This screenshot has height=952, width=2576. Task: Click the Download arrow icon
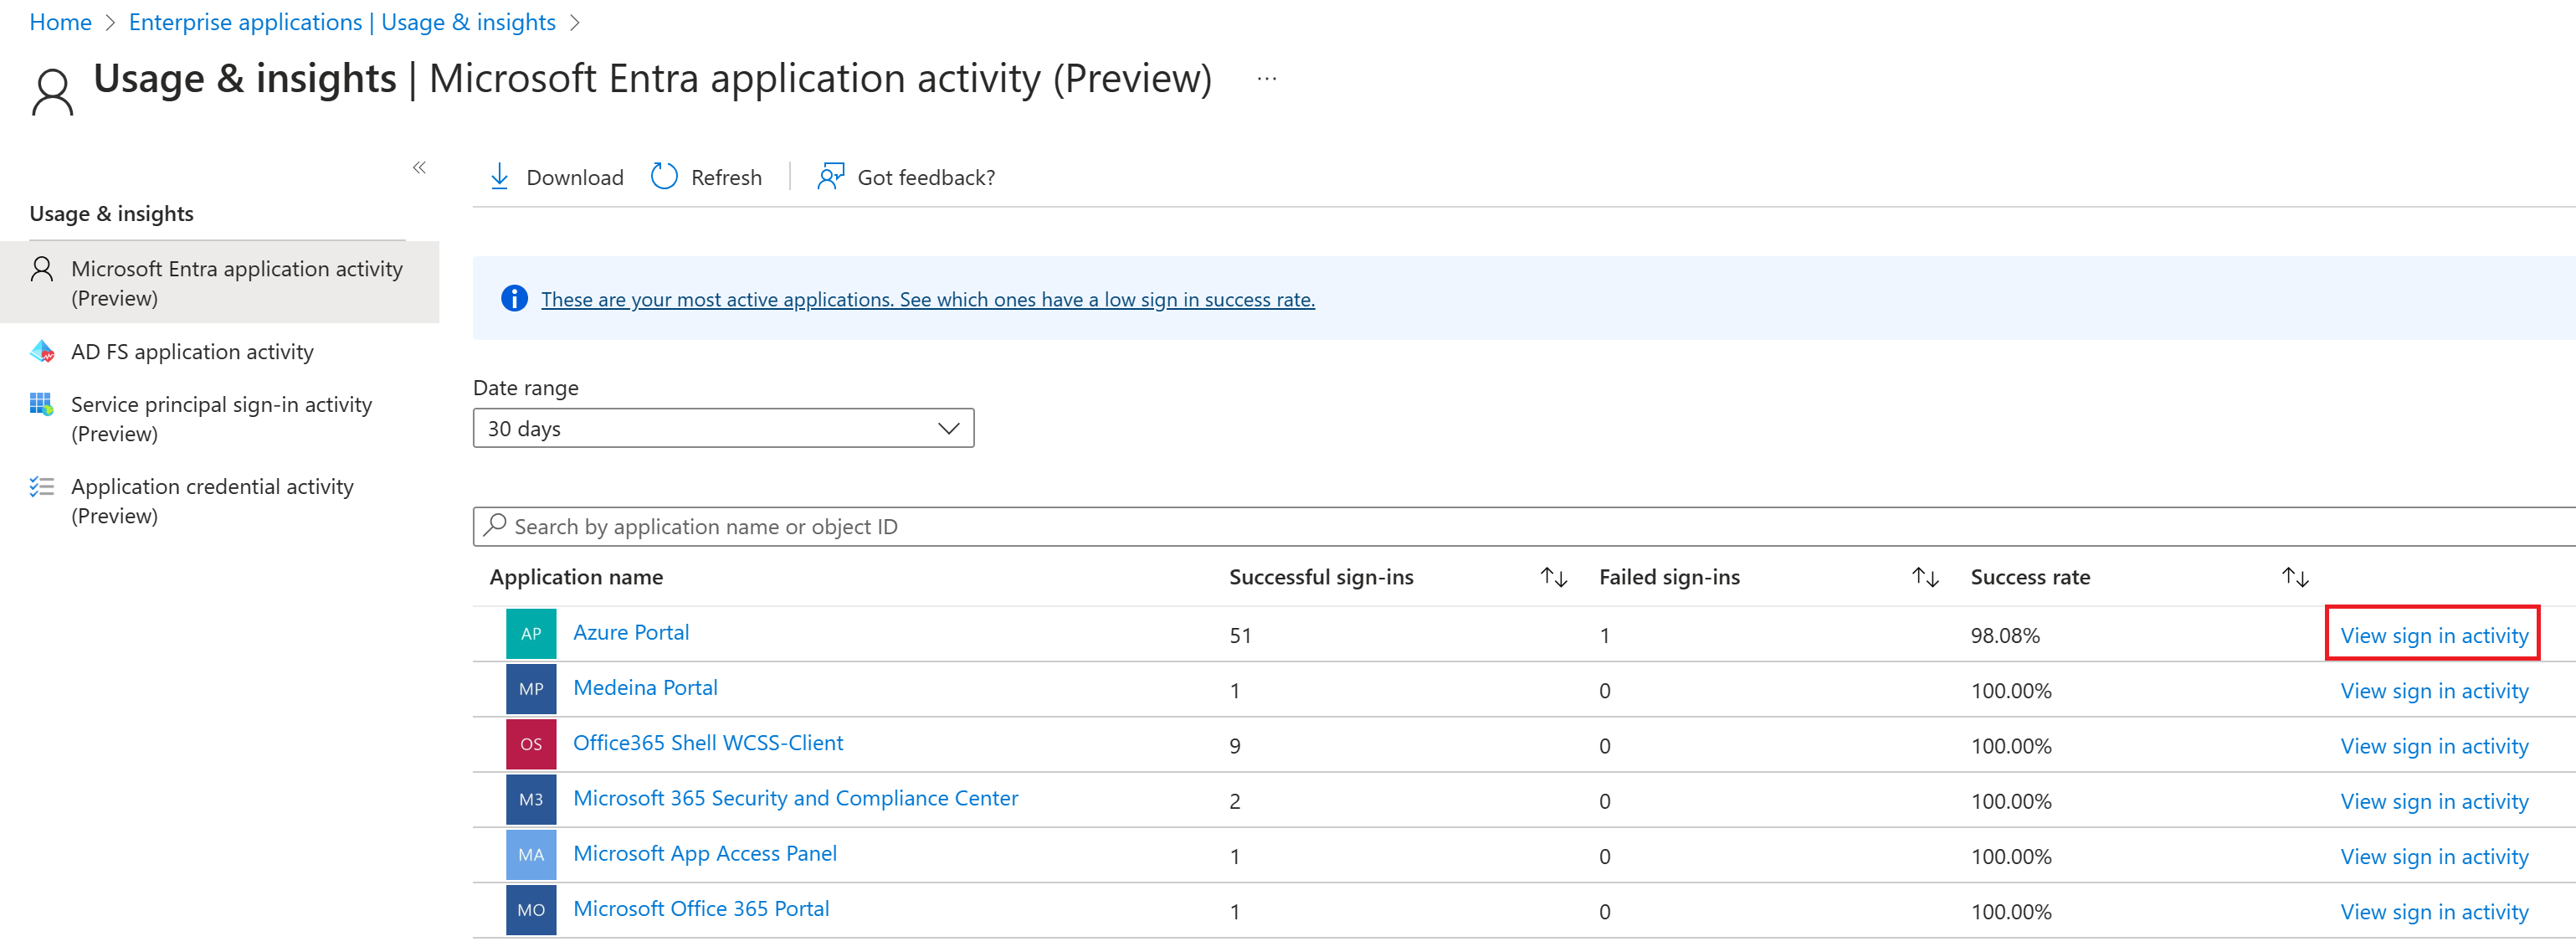click(x=499, y=177)
